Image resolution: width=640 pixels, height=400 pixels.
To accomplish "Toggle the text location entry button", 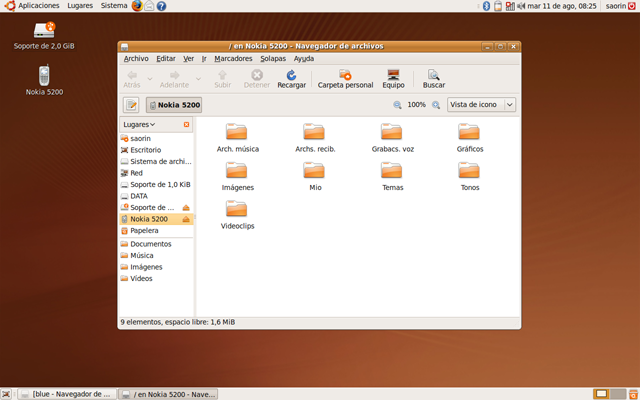I will click(x=131, y=105).
